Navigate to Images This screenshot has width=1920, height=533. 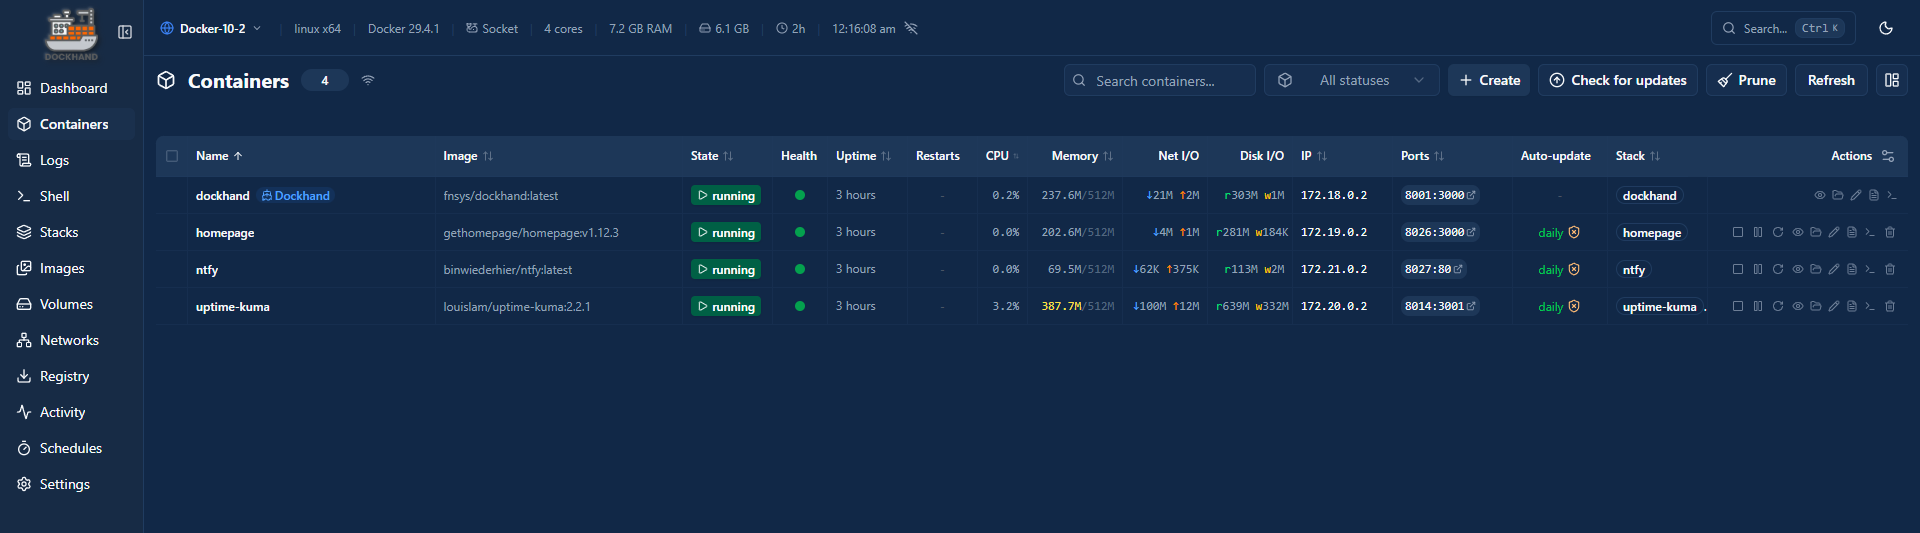[x=72, y=268]
